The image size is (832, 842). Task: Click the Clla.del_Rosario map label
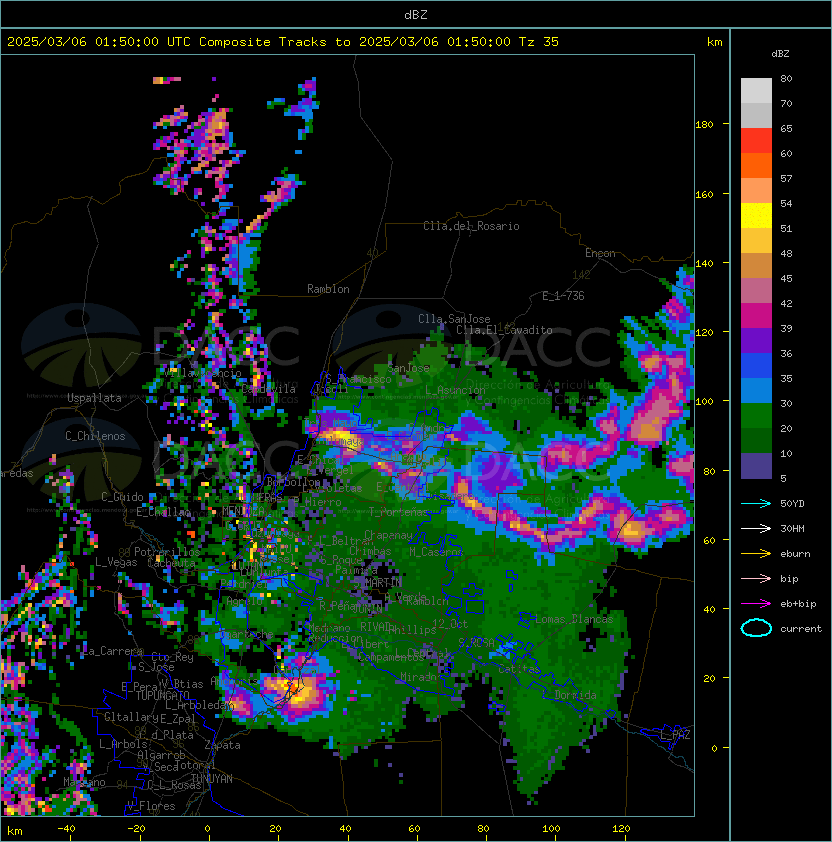[471, 226]
